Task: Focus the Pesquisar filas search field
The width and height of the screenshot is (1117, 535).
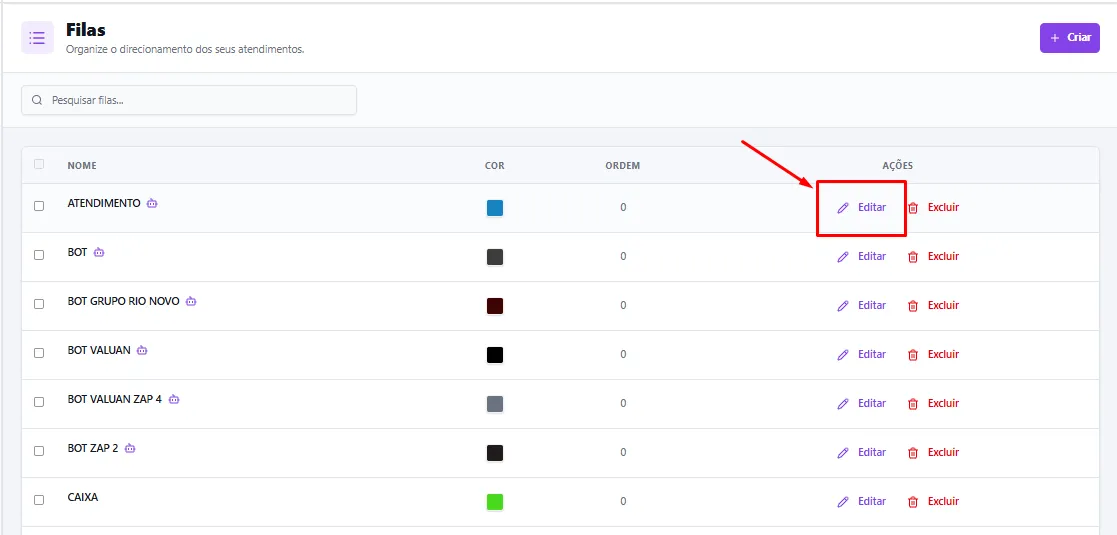Action: 189,100
